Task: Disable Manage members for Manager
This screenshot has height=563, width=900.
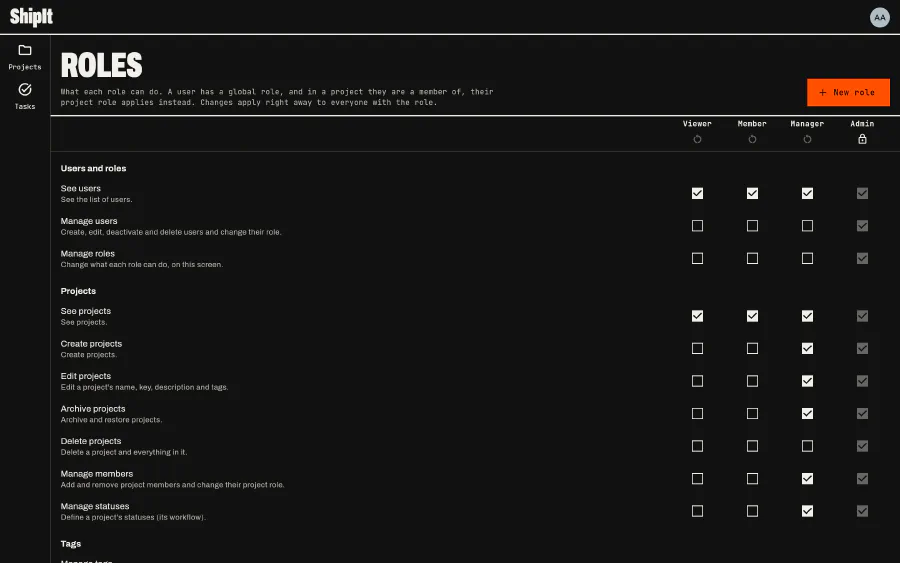Action: tap(807, 479)
